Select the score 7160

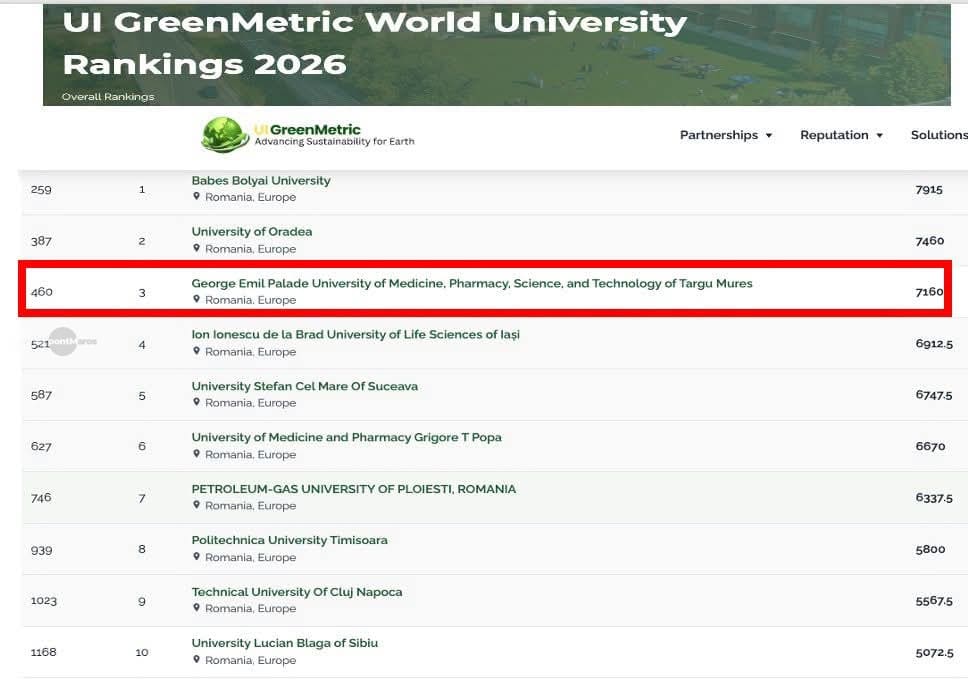[930, 291]
